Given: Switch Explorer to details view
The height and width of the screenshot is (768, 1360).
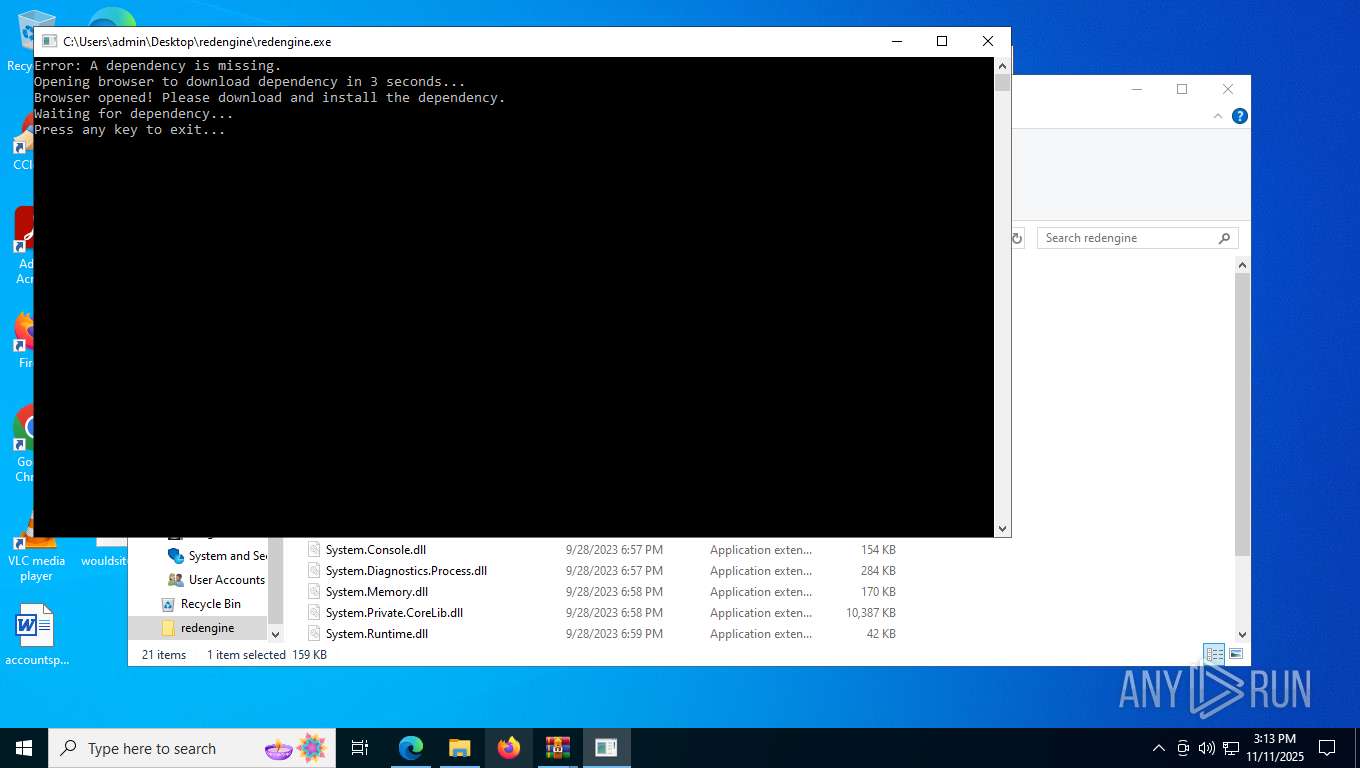Looking at the screenshot, I should coord(1215,654).
